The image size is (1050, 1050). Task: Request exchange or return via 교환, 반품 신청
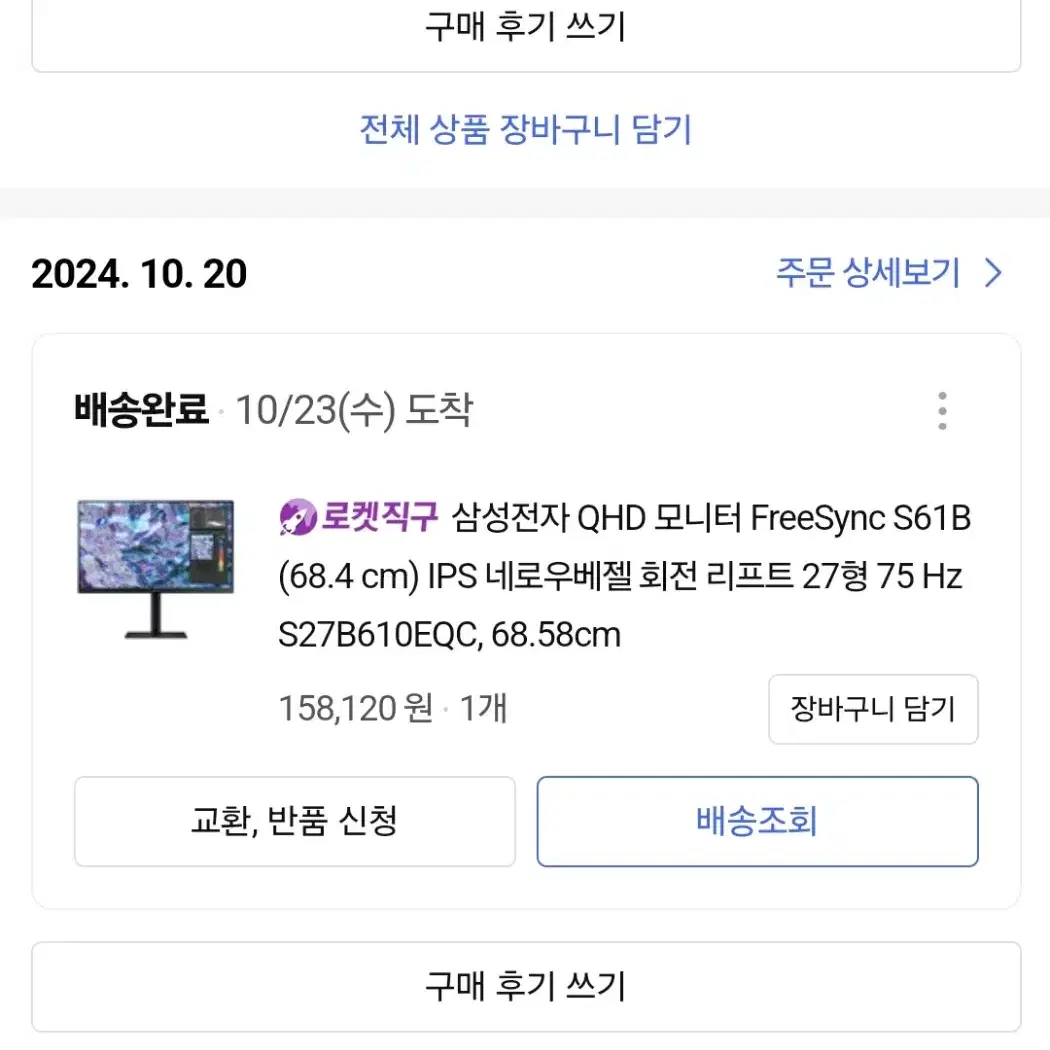pos(295,821)
